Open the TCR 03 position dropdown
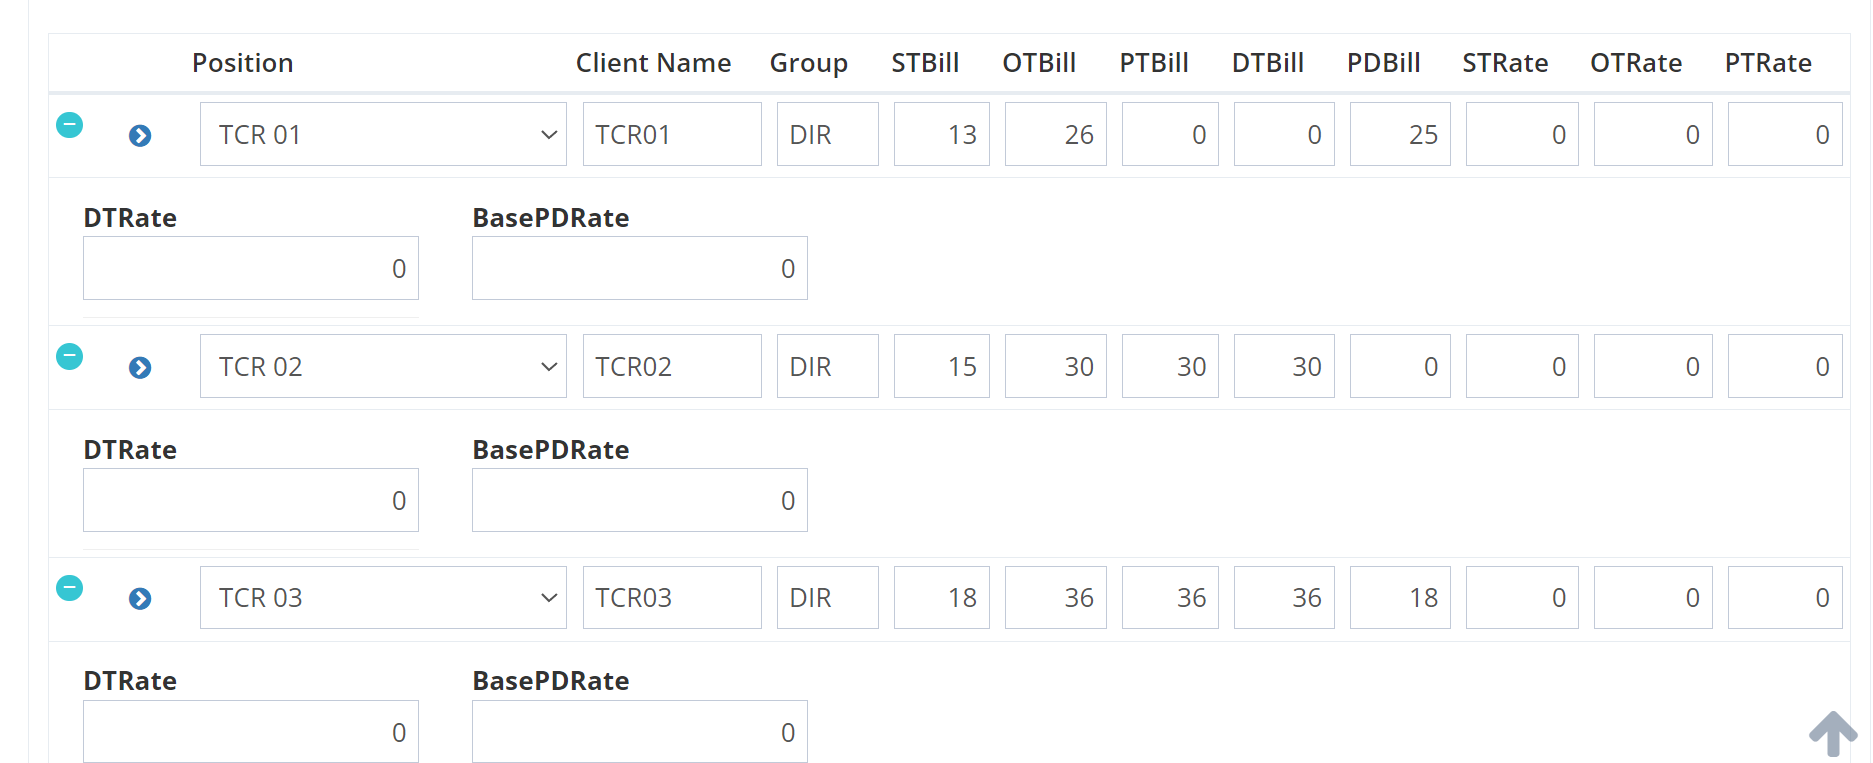 (x=383, y=598)
